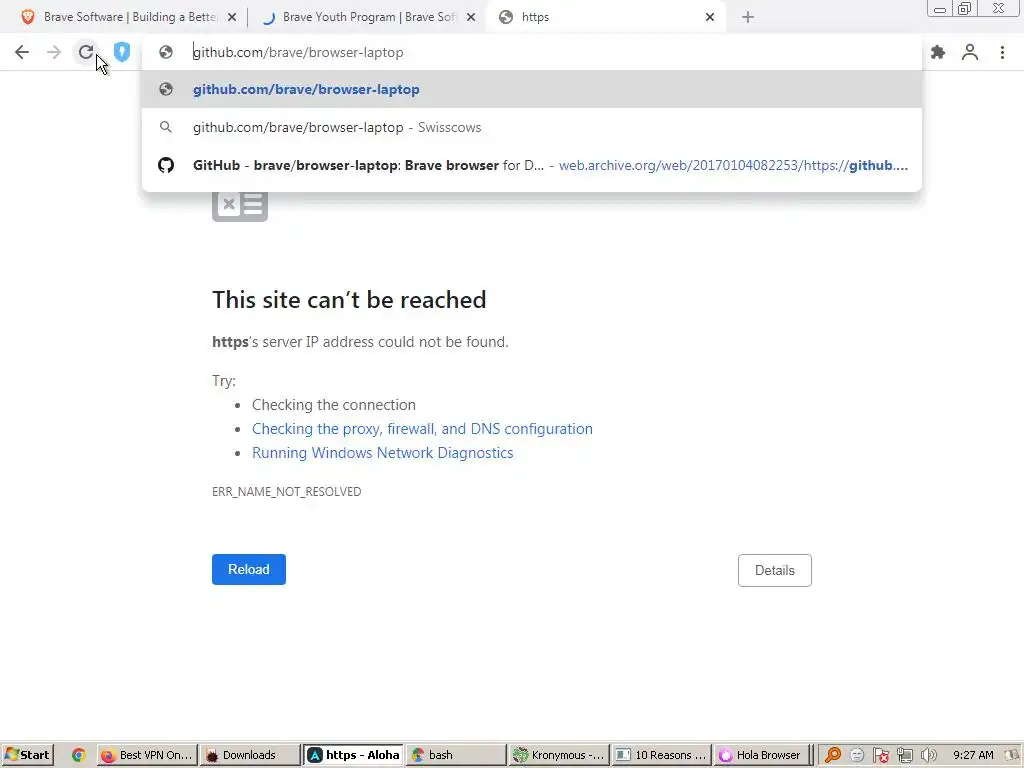Click the flag with red X tray icon
The height and width of the screenshot is (768, 1024).
coord(880,755)
